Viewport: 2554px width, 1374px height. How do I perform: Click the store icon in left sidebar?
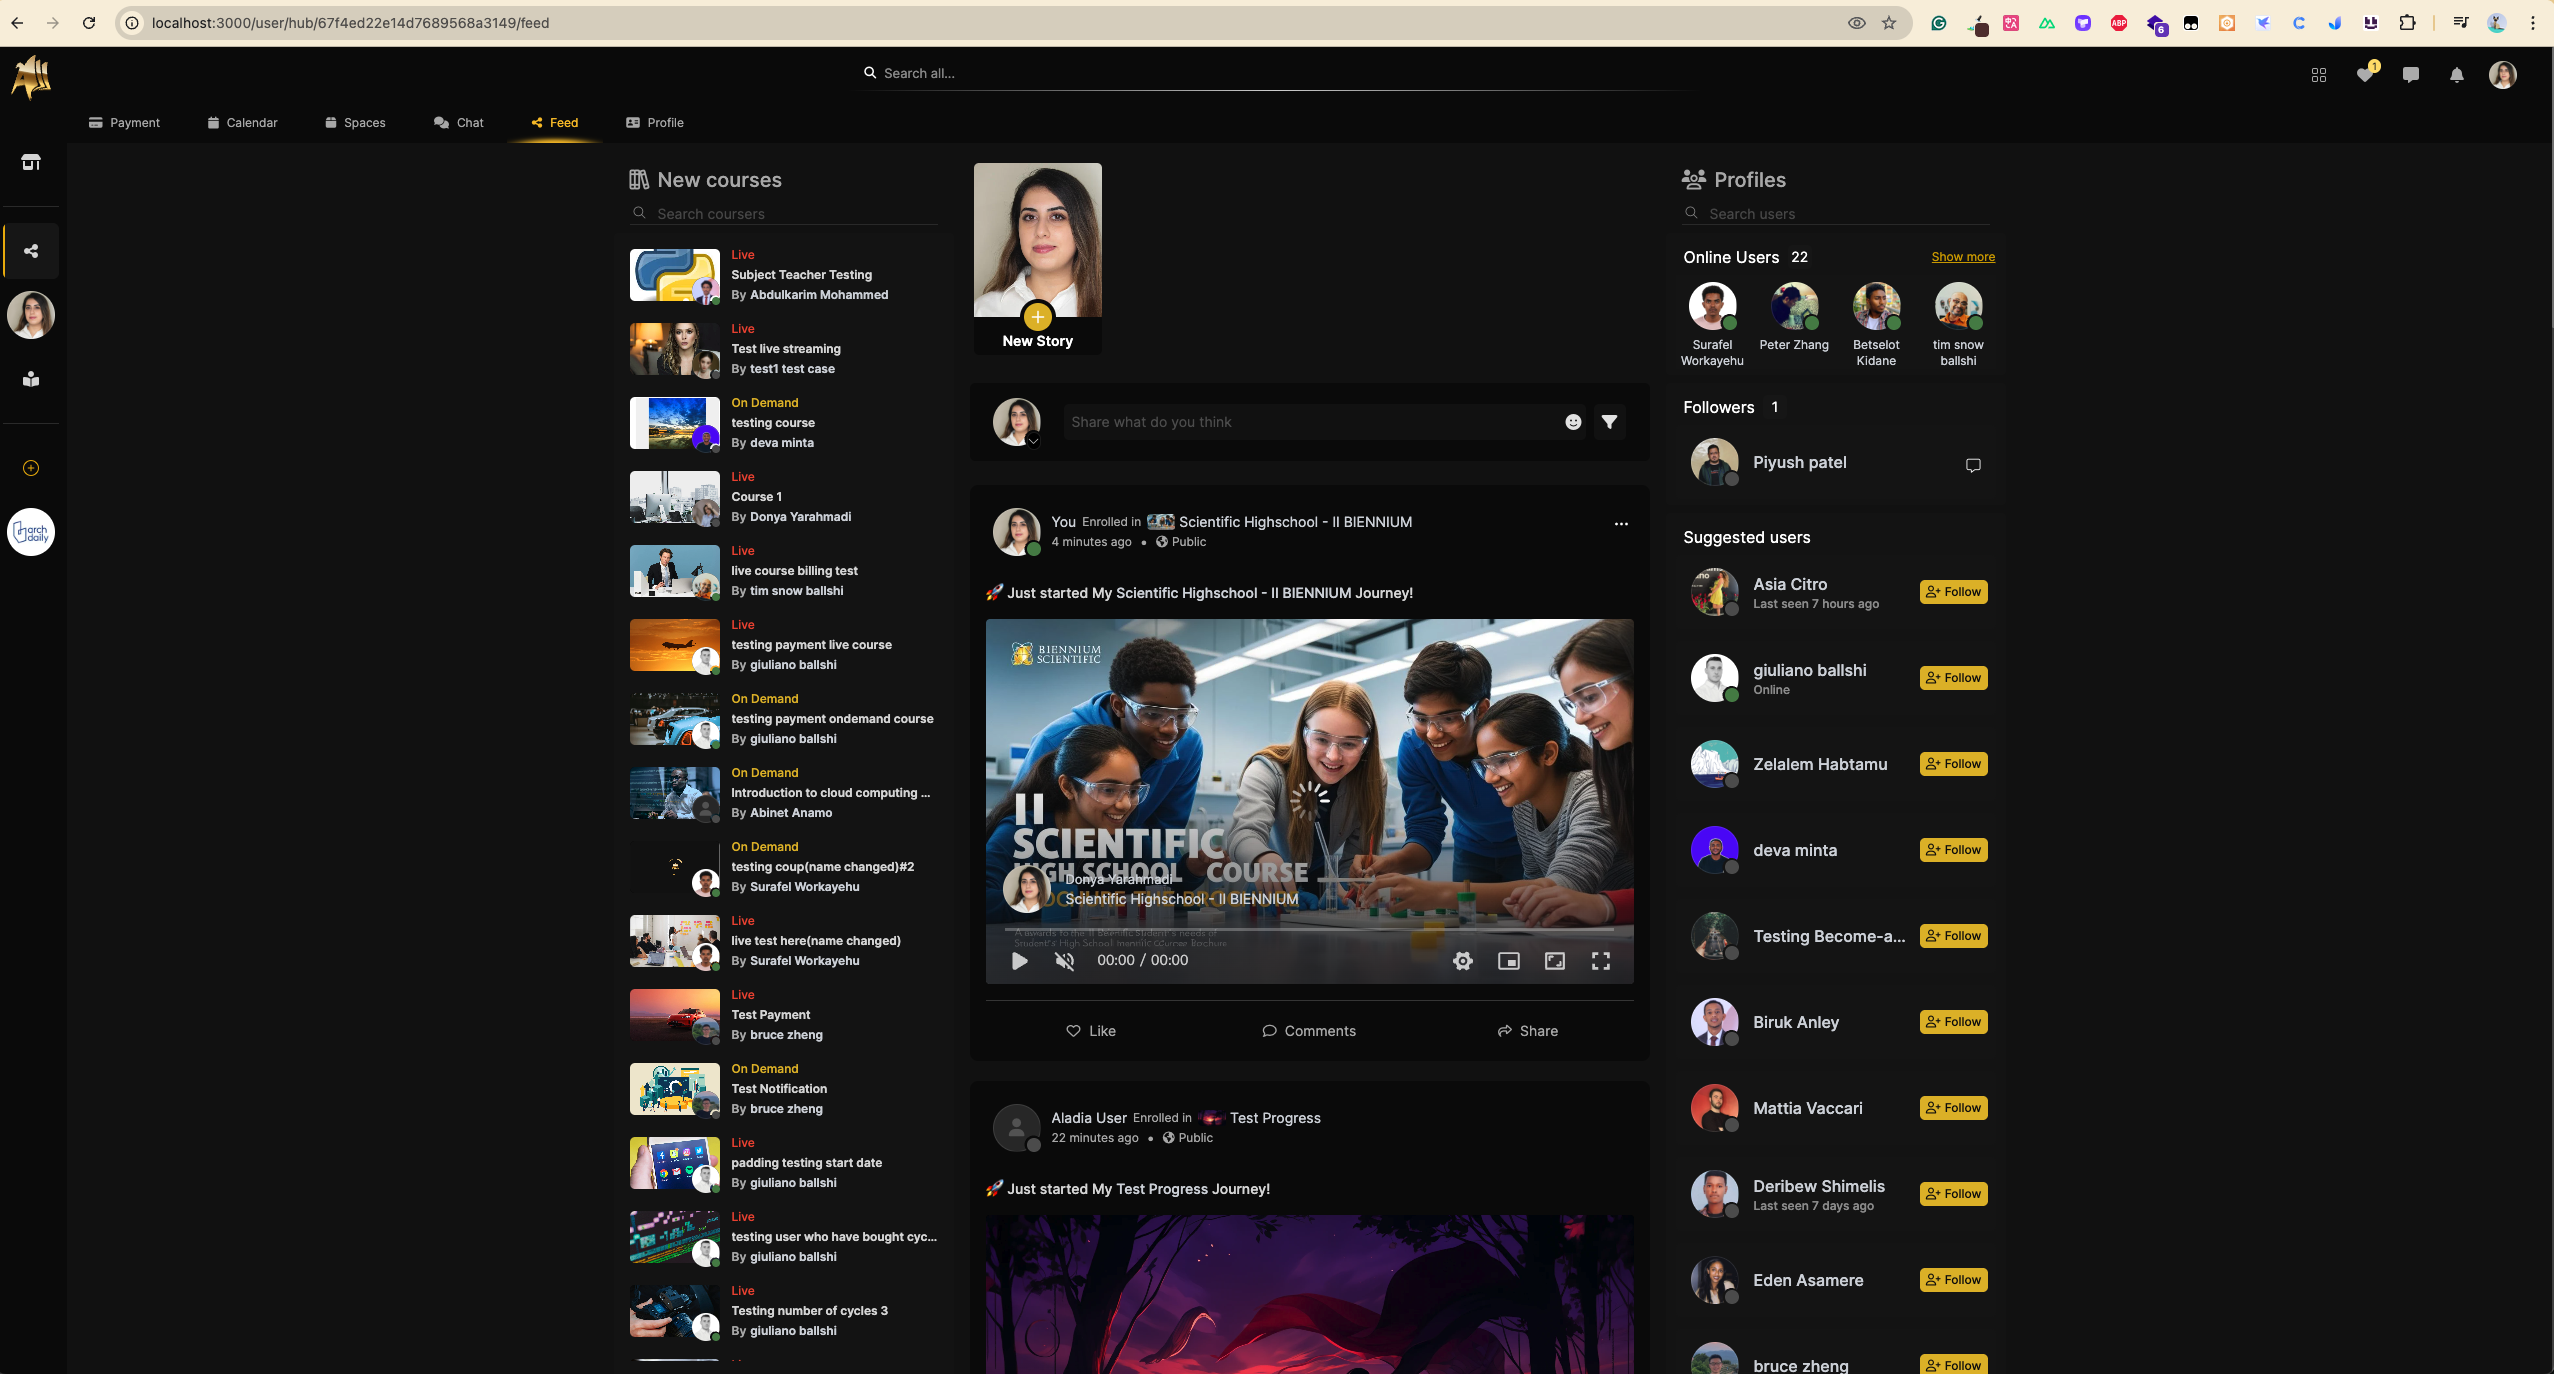pyautogui.click(x=31, y=162)
